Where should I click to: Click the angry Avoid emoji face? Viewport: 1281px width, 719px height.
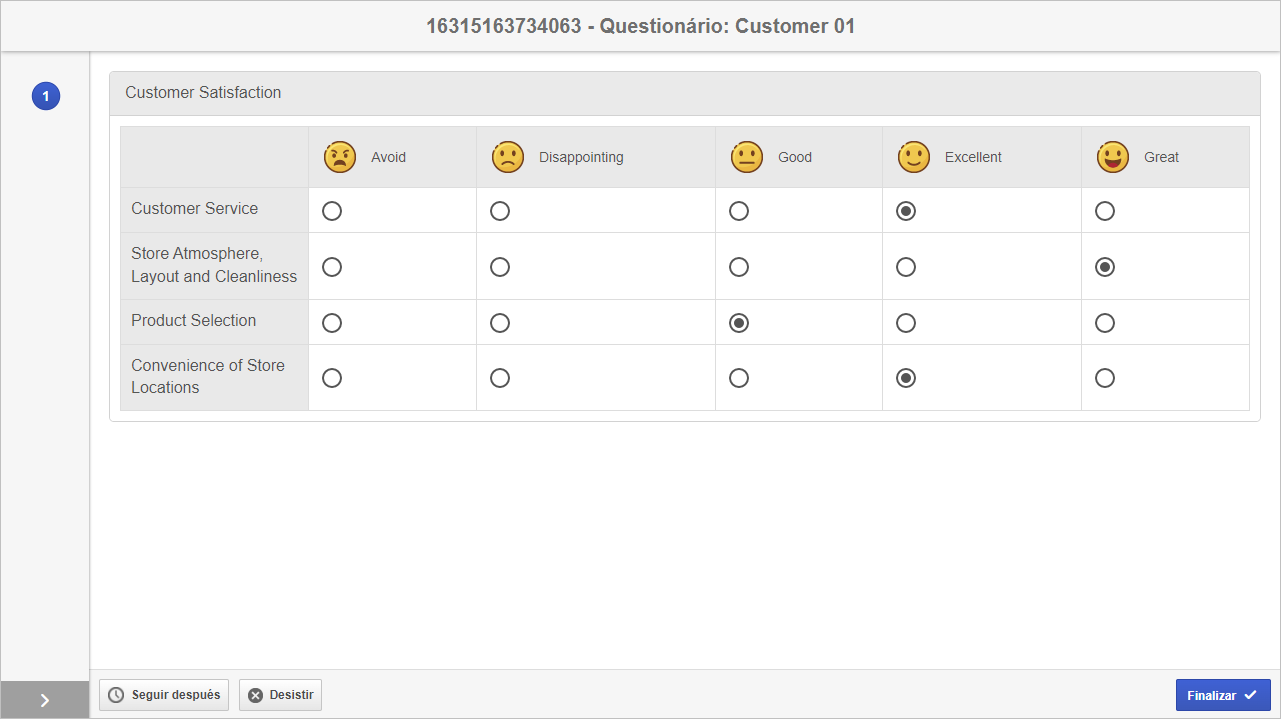point(340,157)
